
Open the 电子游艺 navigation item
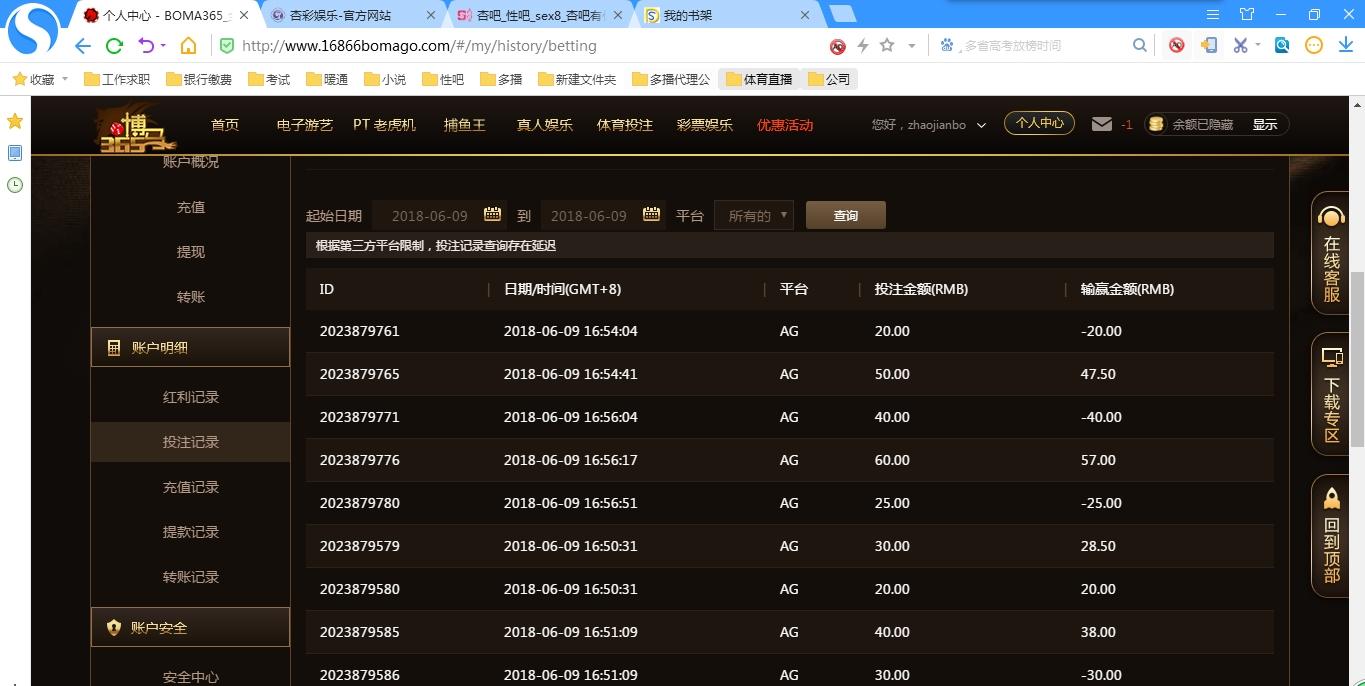tap(304, 125)
